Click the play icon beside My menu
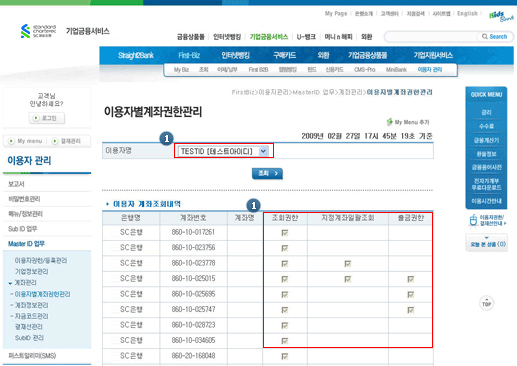The image size is (517, 366). point(11,141)
